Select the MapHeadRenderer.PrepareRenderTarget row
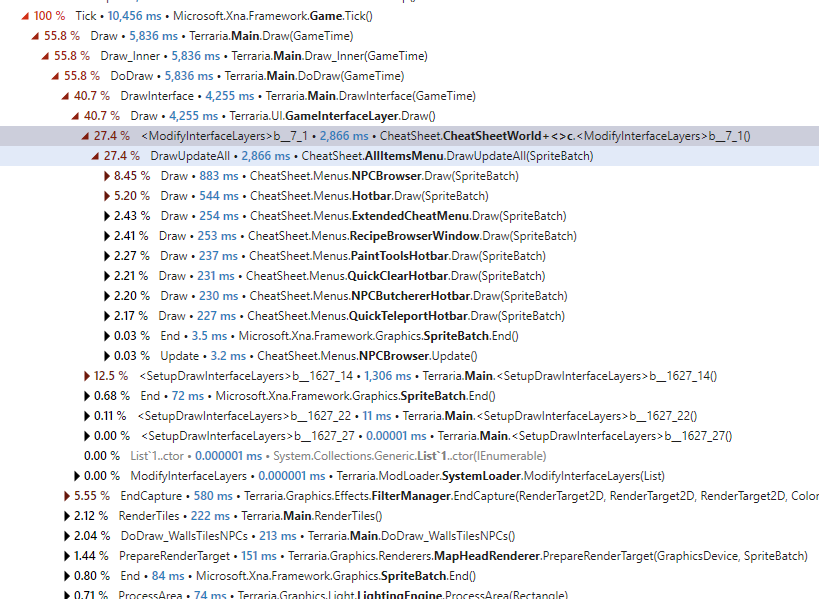The height and width of the screenshot is (599, 819). click(410, 556)
